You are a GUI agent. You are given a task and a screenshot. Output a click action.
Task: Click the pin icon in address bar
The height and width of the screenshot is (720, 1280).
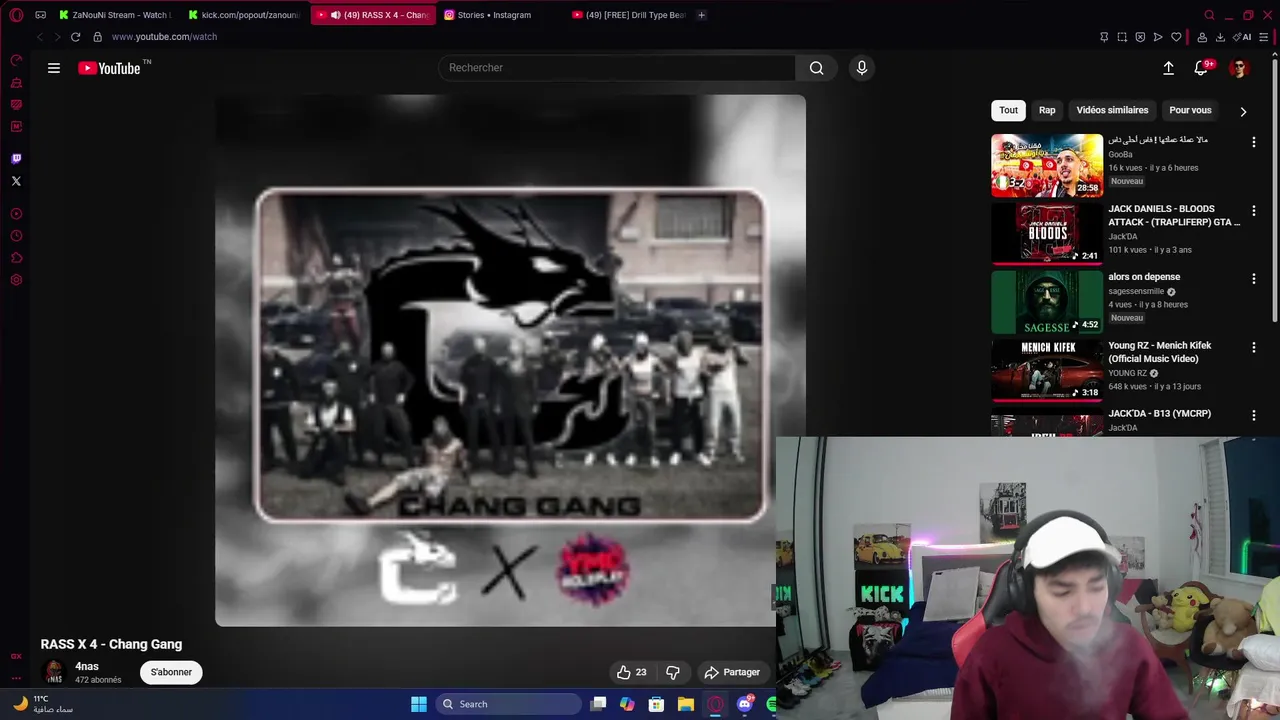pyautogui.click(x=1104, y=37)
